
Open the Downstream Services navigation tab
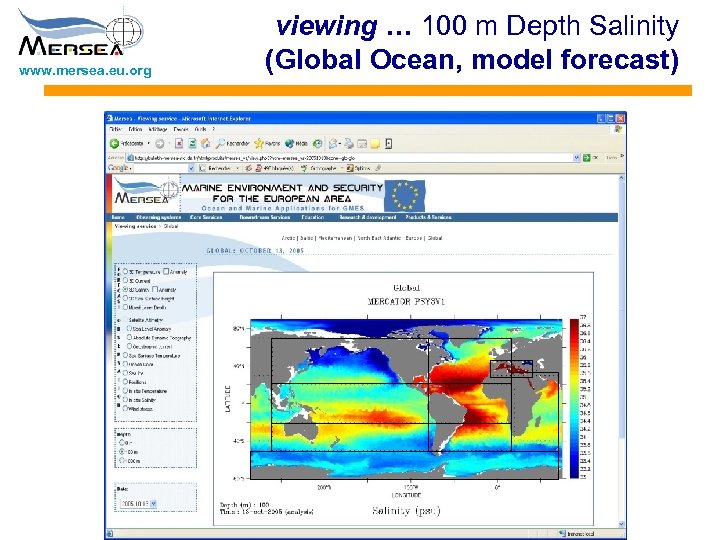[x=264, y=217]
